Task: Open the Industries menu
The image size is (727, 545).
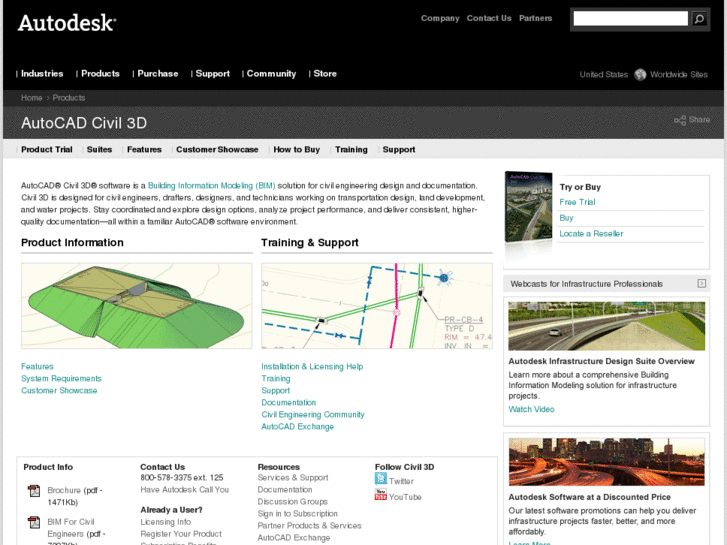Action: pyautogui.click(x=42, y=74)
